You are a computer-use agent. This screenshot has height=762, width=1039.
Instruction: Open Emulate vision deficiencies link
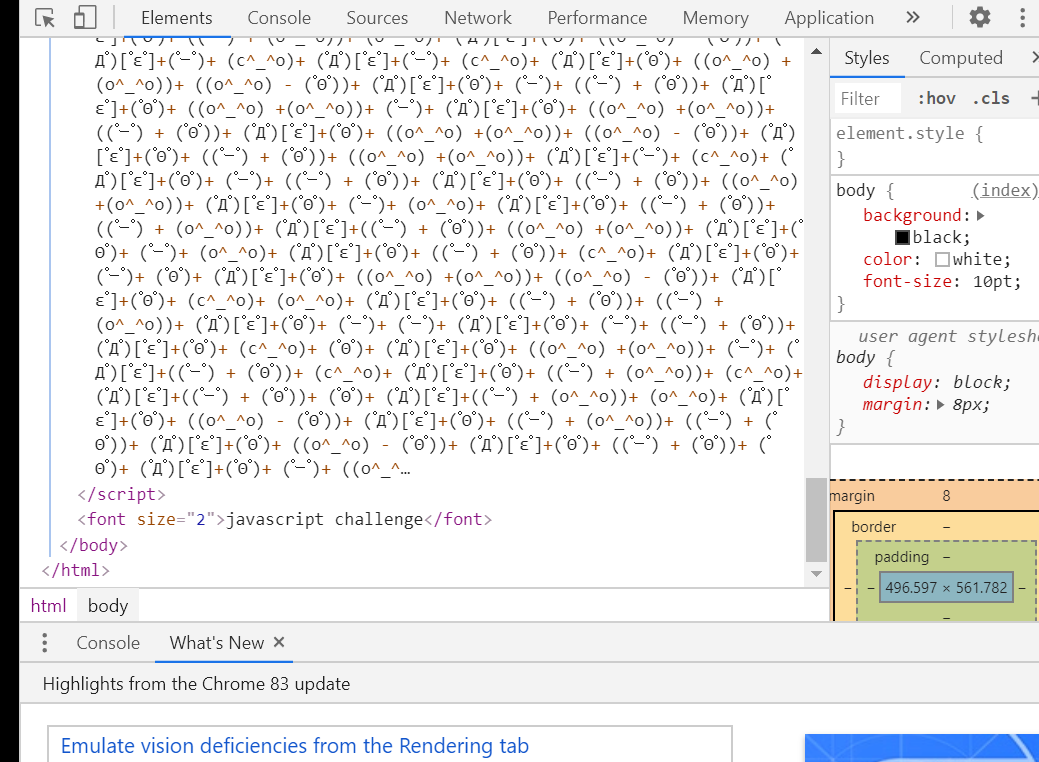coord(295,746)
